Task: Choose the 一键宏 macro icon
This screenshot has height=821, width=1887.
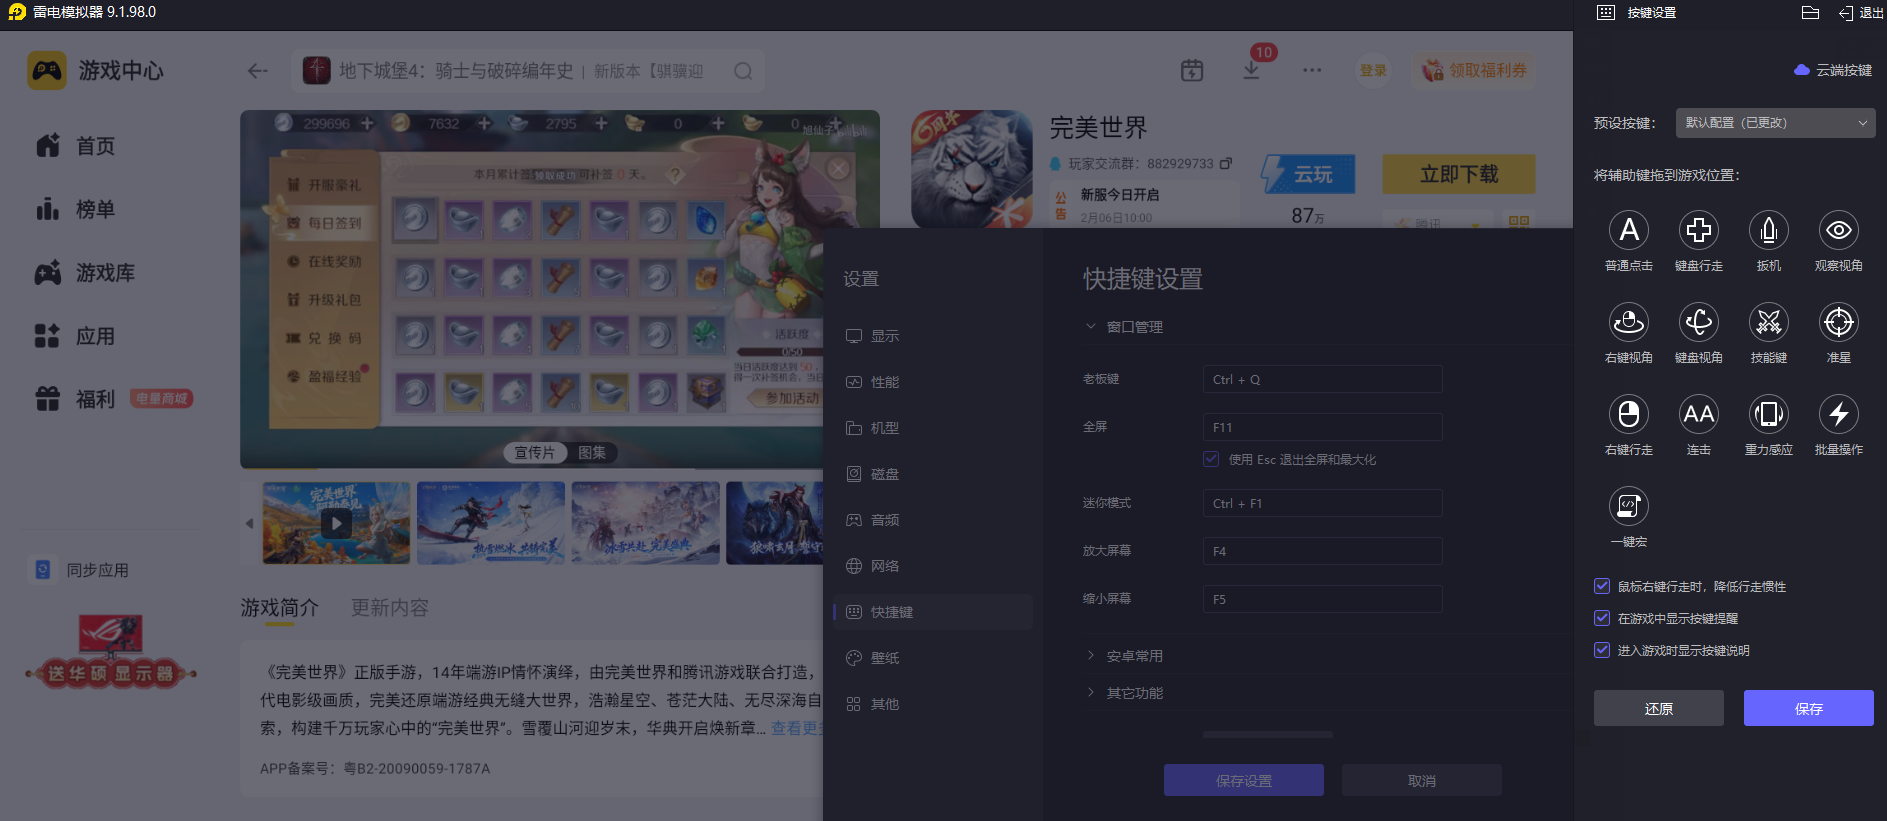Action: tap(1628, 507)
